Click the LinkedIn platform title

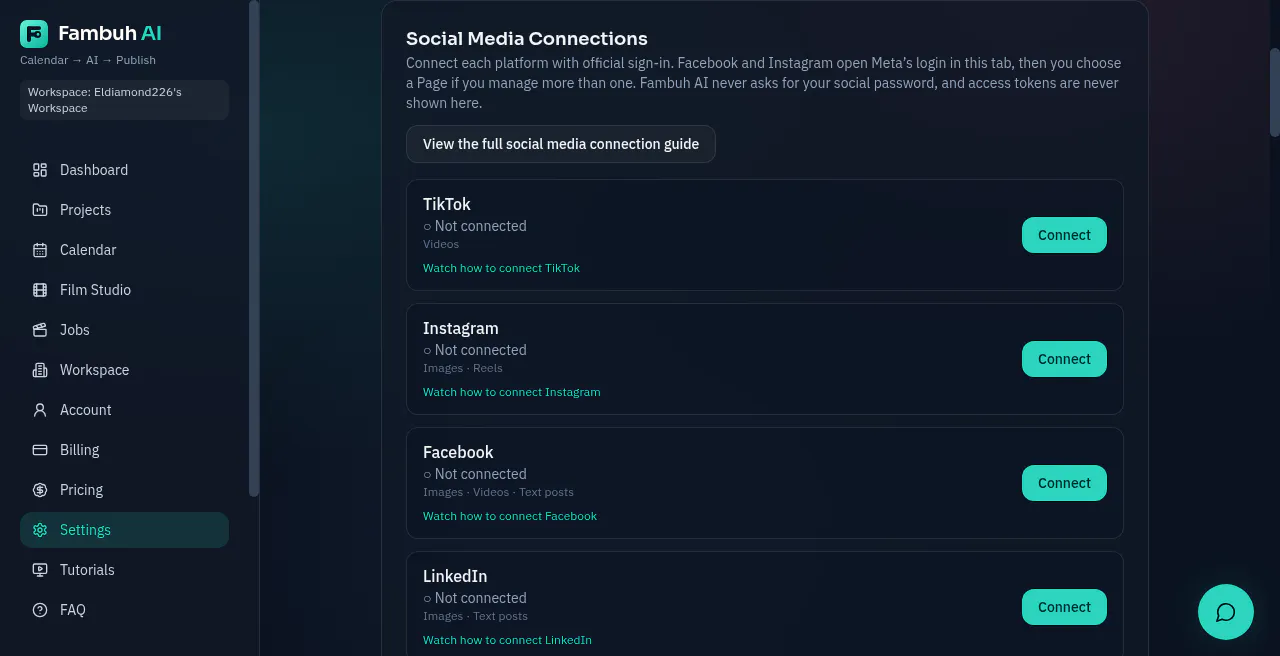pyautogui.click(x=455, y=576)
